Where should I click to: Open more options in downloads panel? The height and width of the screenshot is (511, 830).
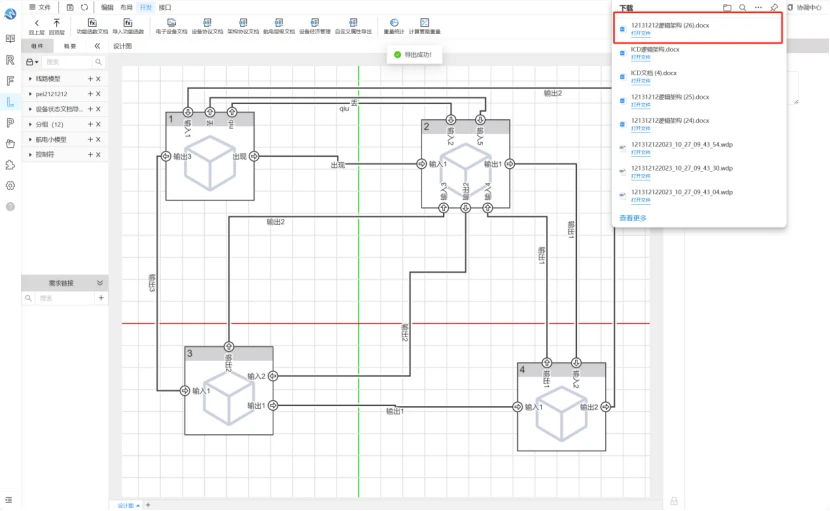tap(759, 7)
